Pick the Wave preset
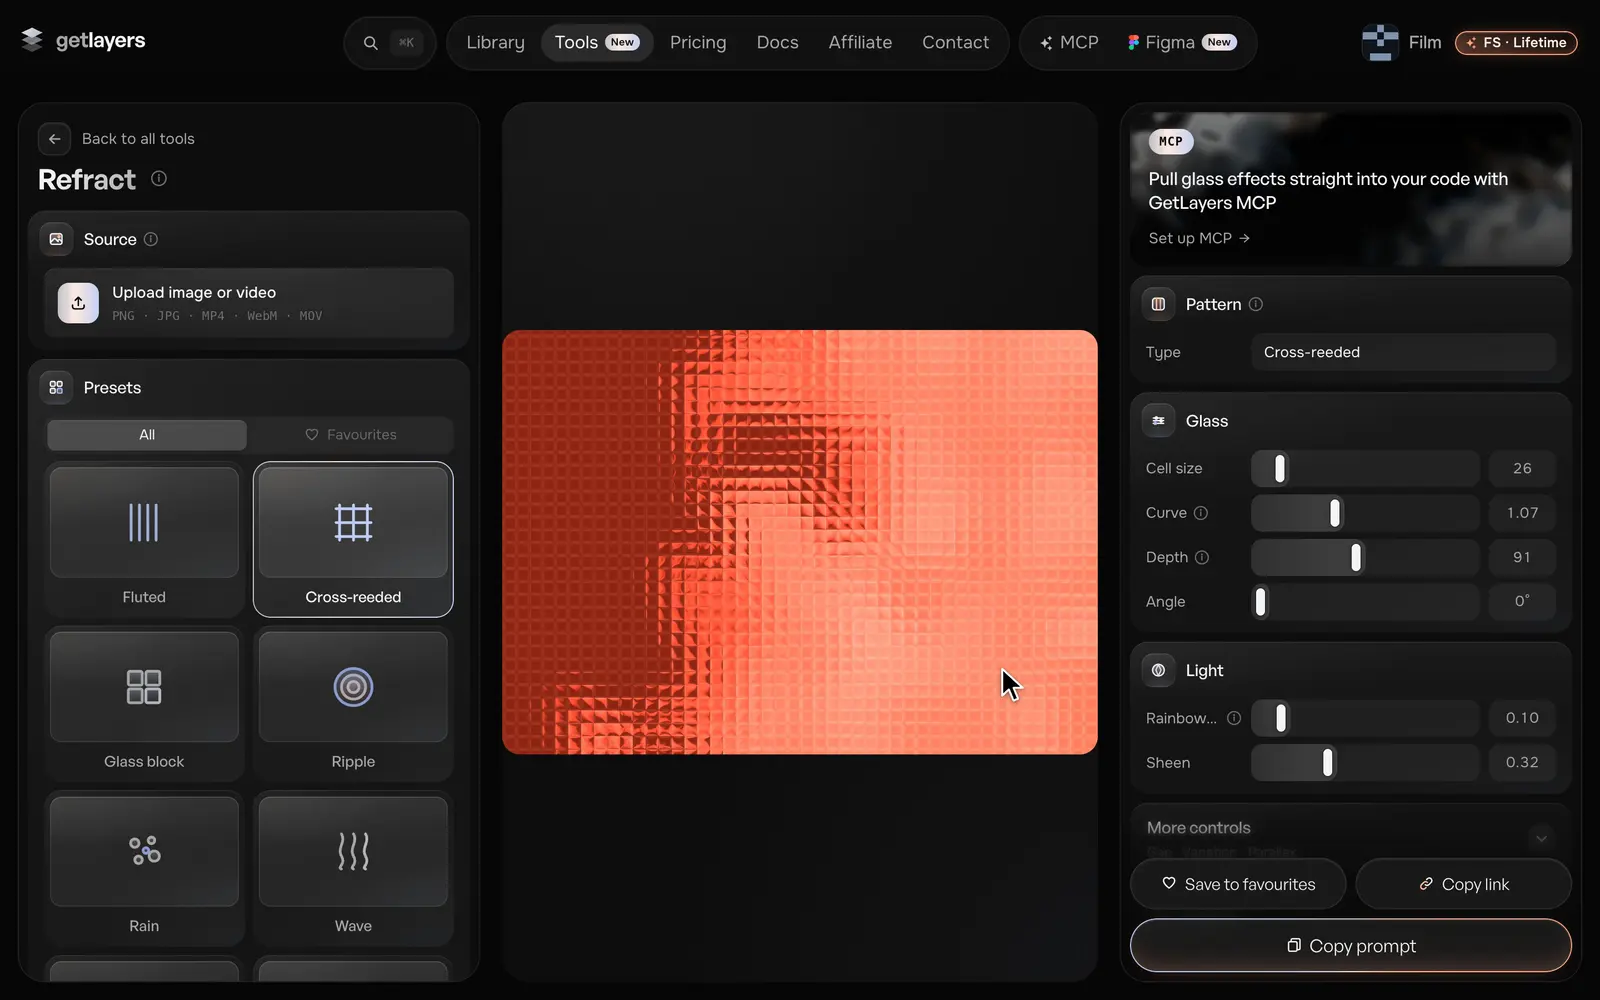The height and width of the screenshot is (1000, 1600). pos(353,868)
